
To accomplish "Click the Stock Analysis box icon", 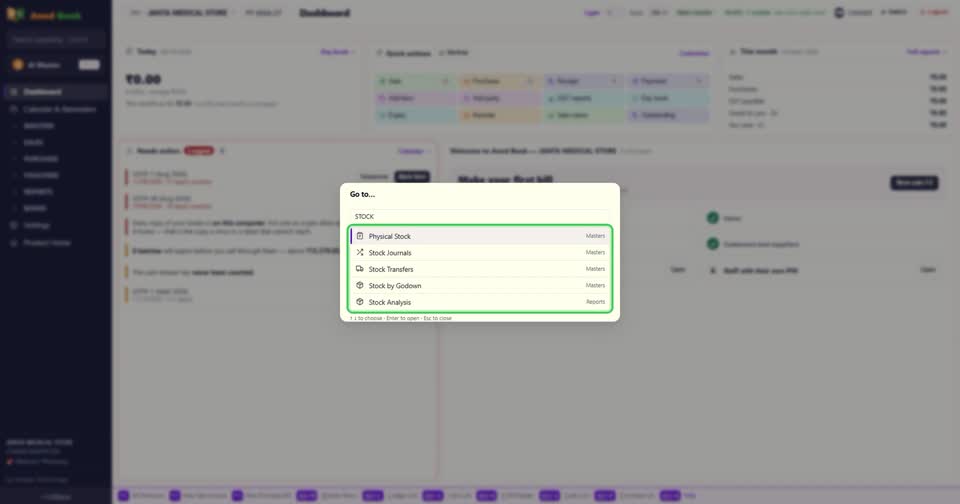I will [359, 302].
